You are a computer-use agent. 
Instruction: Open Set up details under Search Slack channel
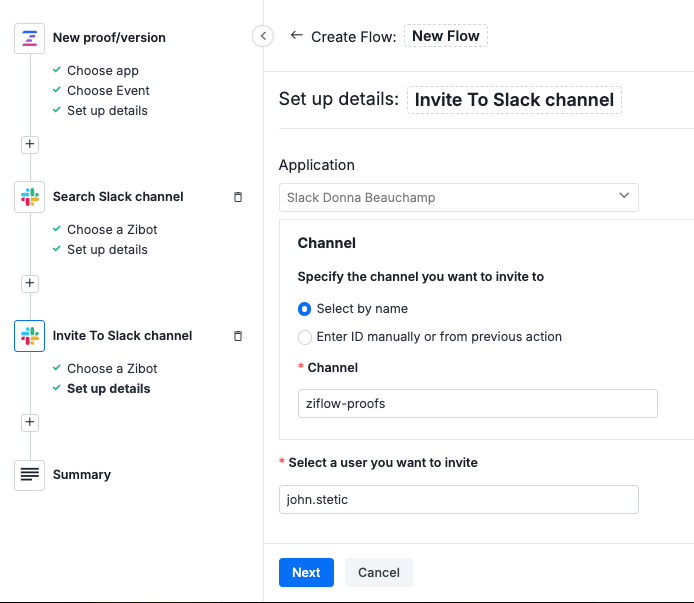tap(107, 250)
